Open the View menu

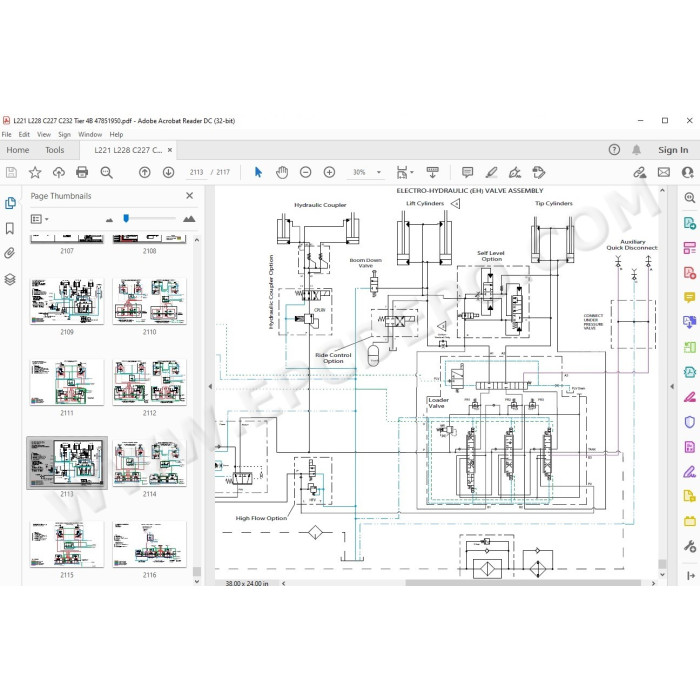tap(44, 134)
